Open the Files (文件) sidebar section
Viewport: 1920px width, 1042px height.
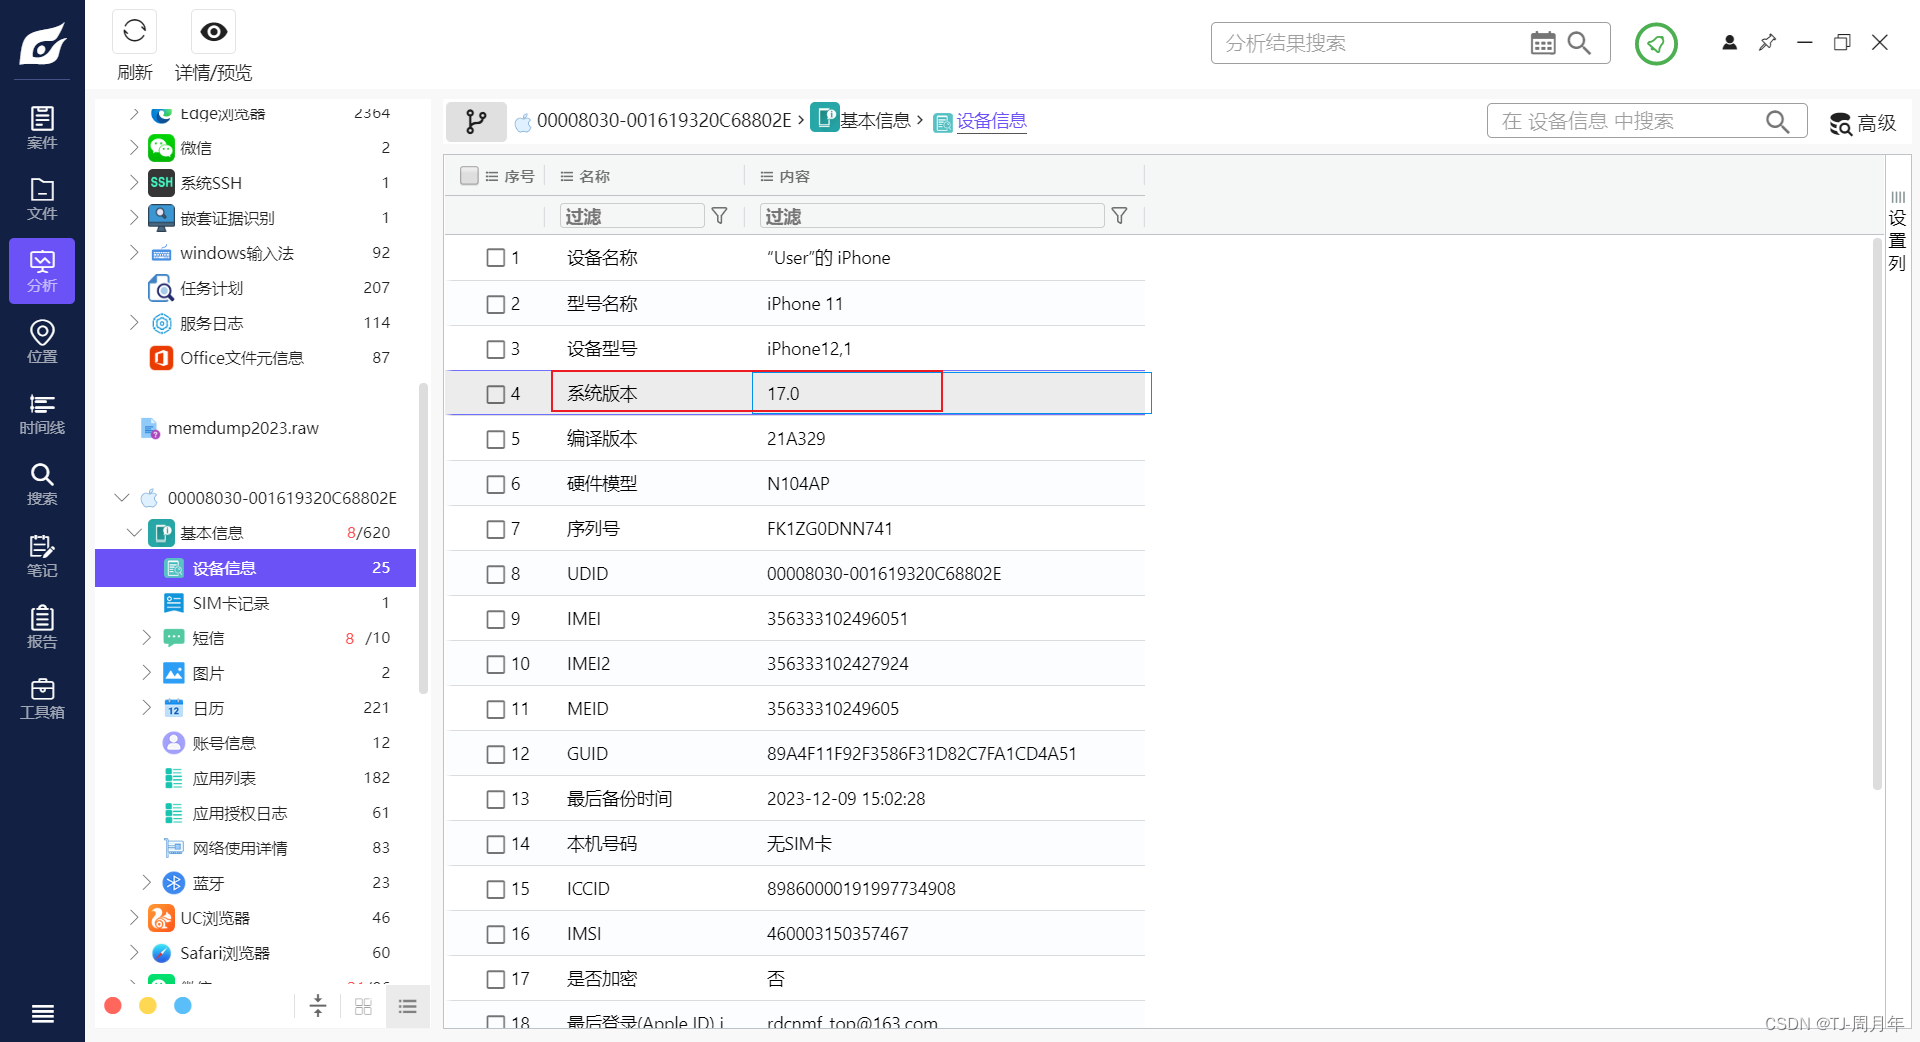pos(42,199)
